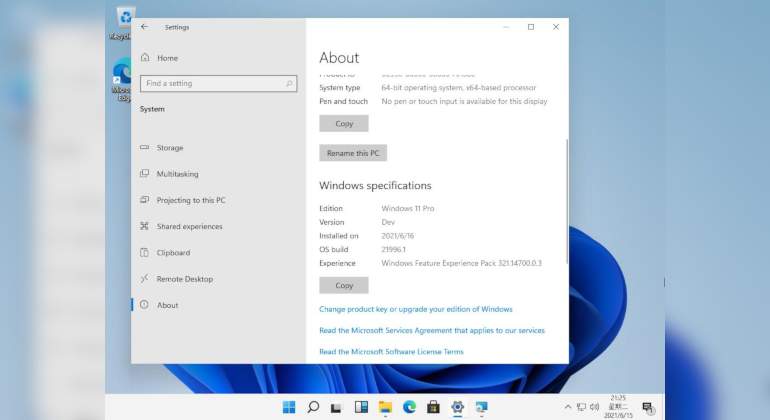Click the install date 2021/6/16

[x=397, y=236]
